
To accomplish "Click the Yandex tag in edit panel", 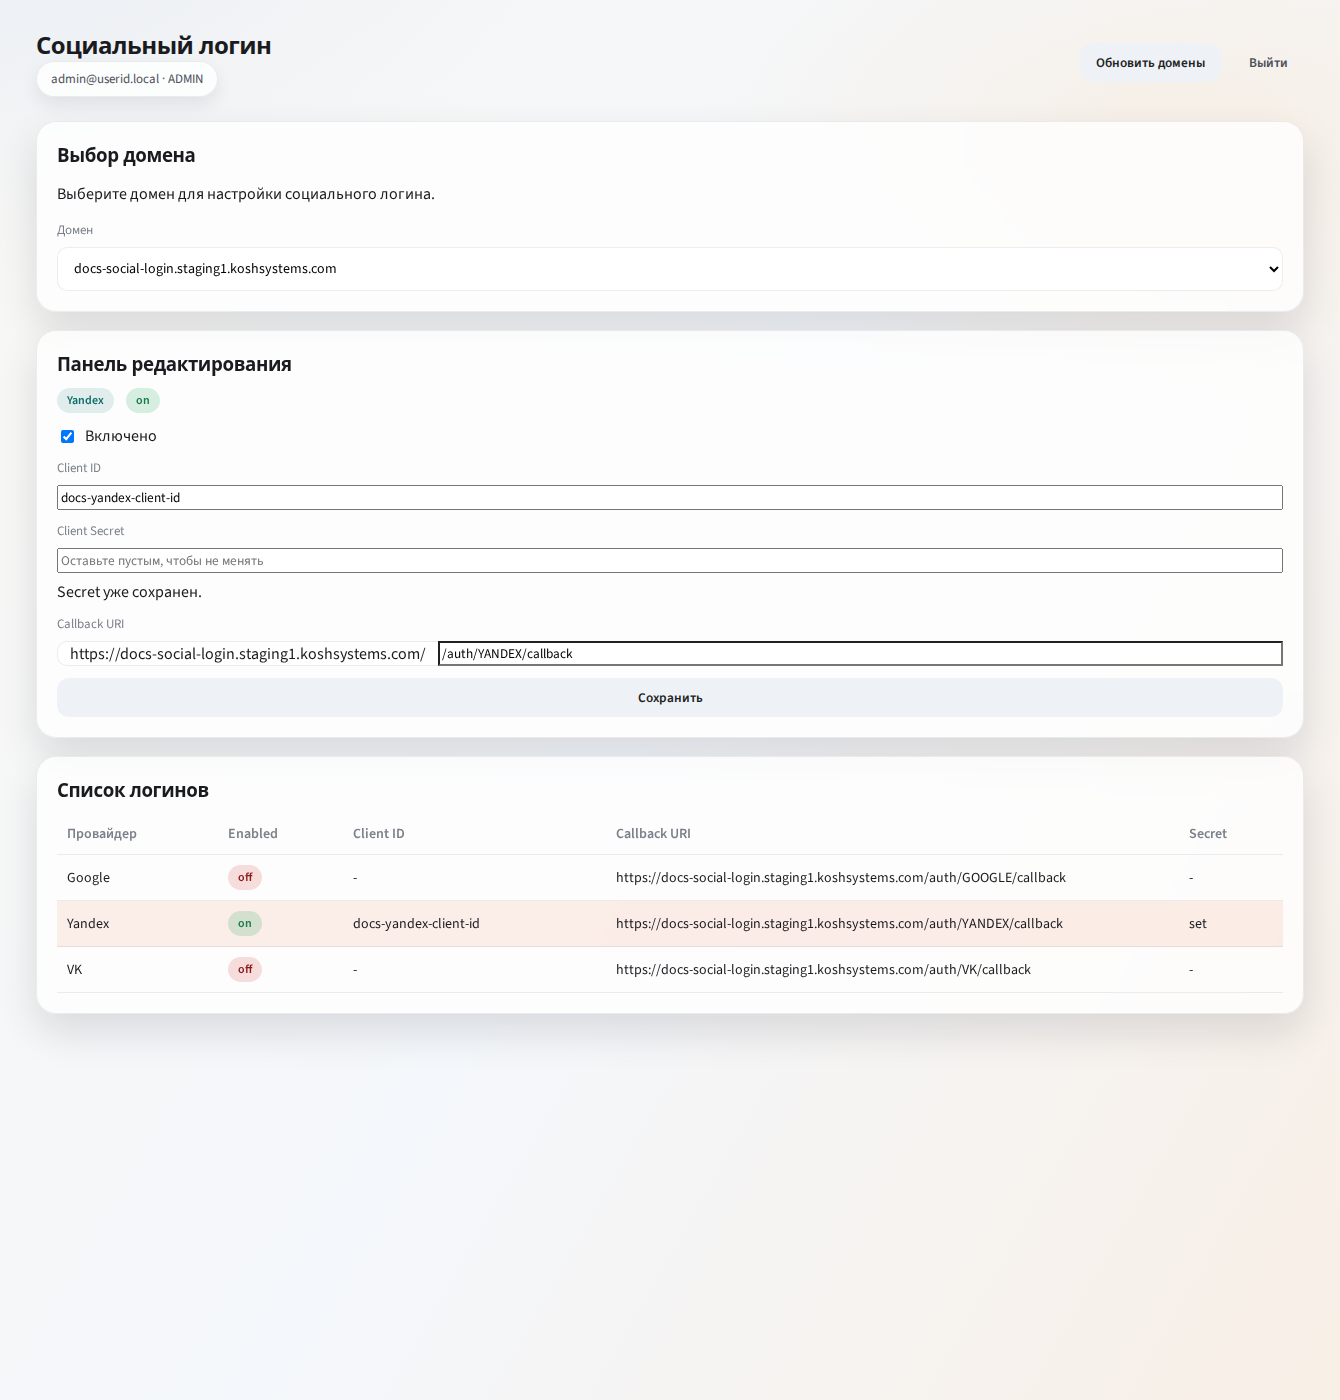I will tap(85, 401).
